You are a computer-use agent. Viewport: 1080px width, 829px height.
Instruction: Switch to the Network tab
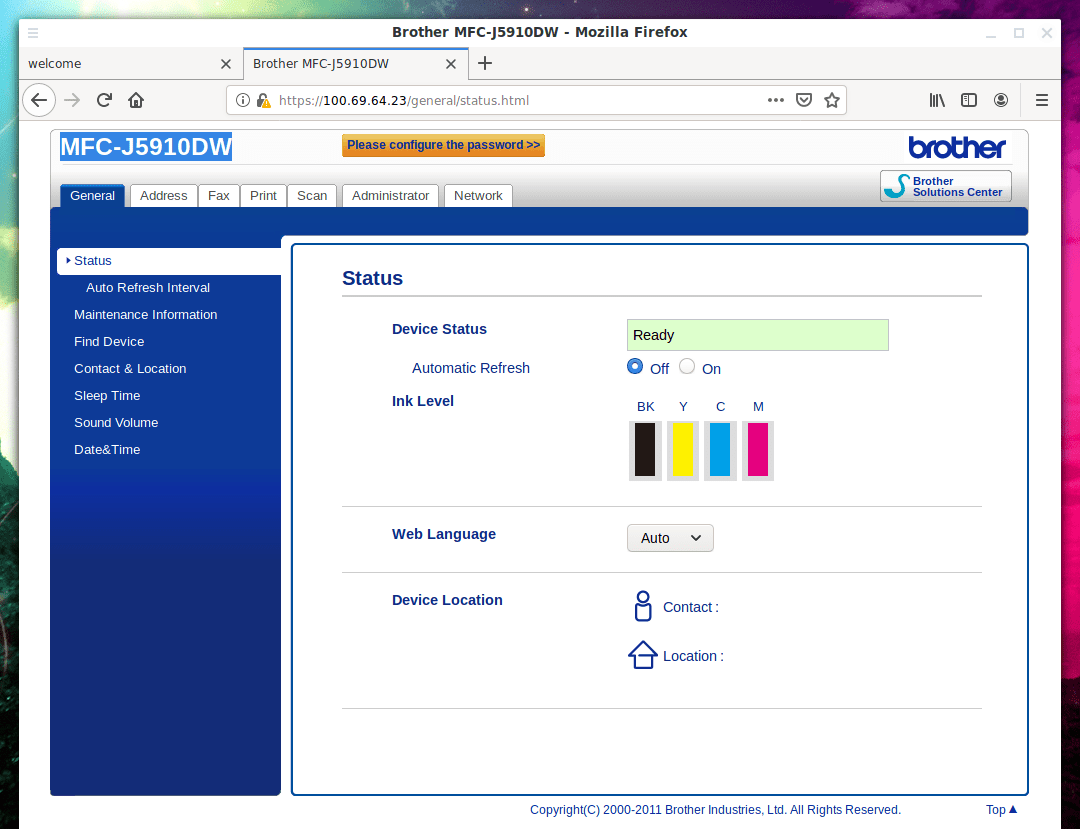pos(478,196)
